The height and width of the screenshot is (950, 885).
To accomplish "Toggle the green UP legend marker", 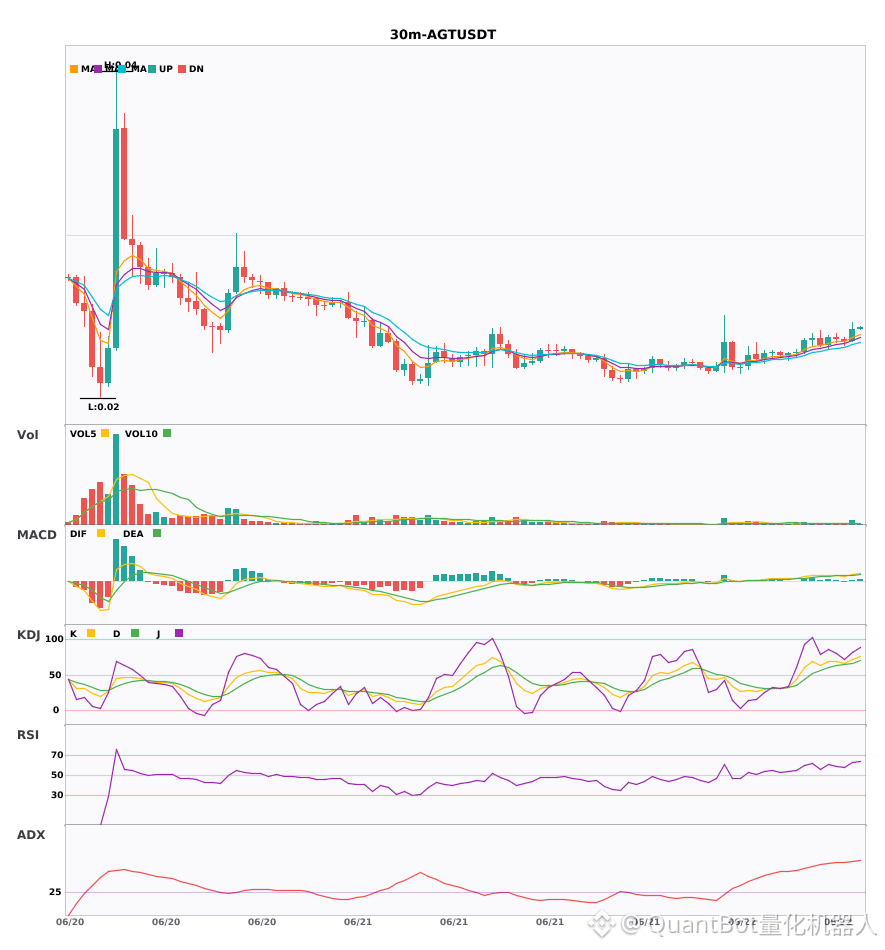I will [152, 69].
